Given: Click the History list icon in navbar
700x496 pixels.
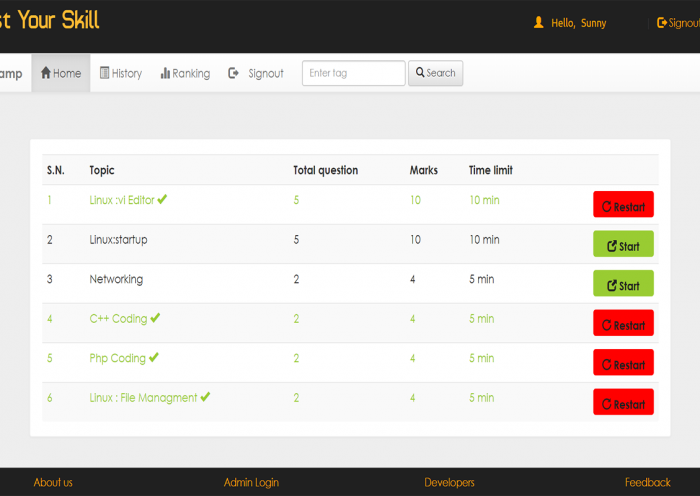Looking at the screenshot, I should [x=105, y=73].
